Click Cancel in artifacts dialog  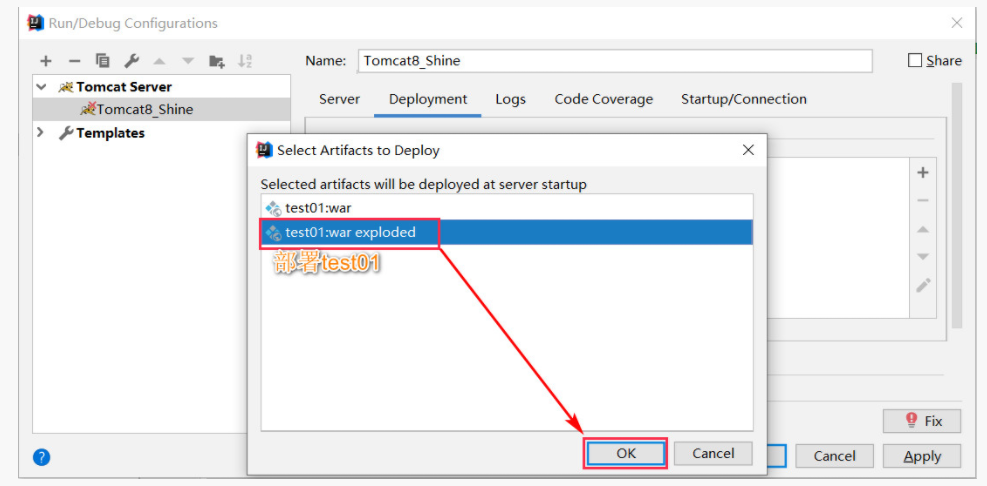[713, 453]
